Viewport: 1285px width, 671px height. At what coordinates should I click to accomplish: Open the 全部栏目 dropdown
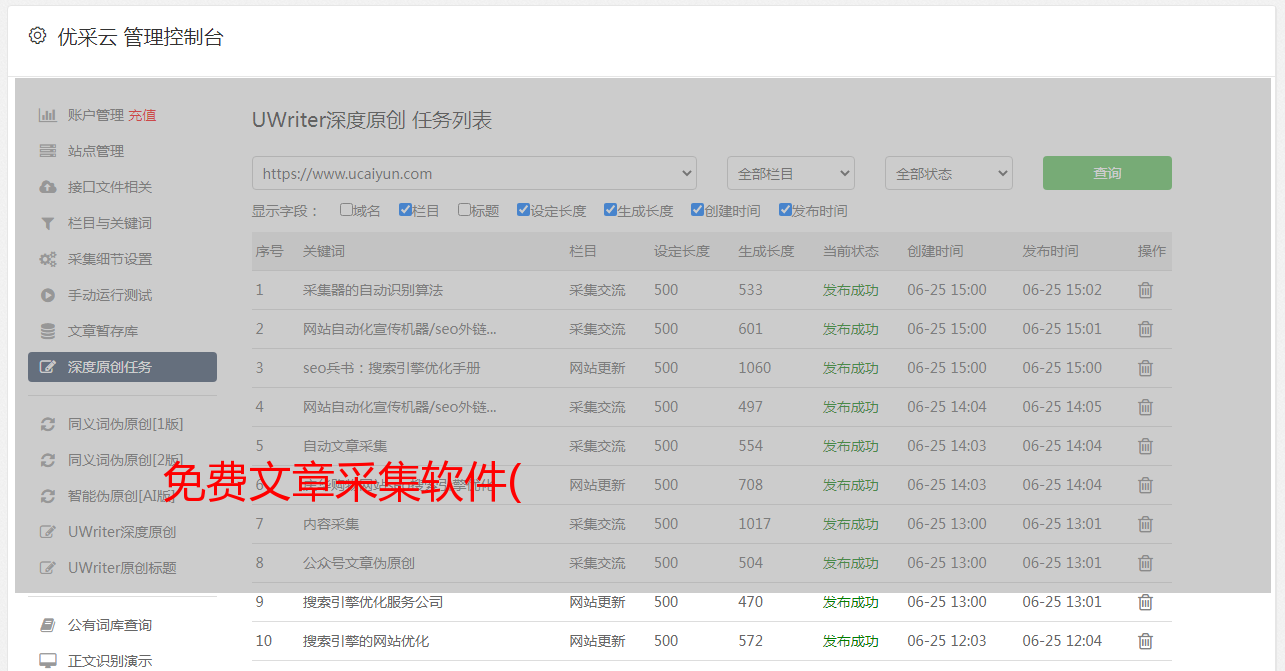tap(791, 173)
